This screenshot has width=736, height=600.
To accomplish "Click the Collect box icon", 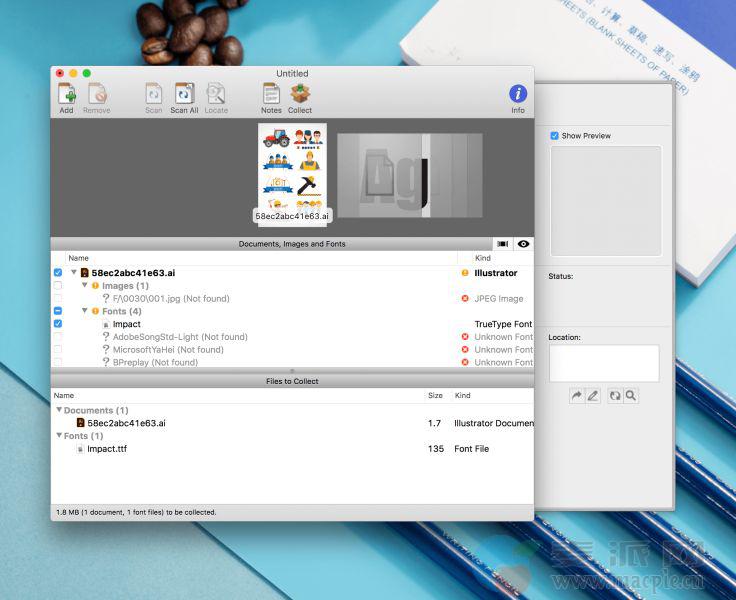I will (x=300, y=94).
